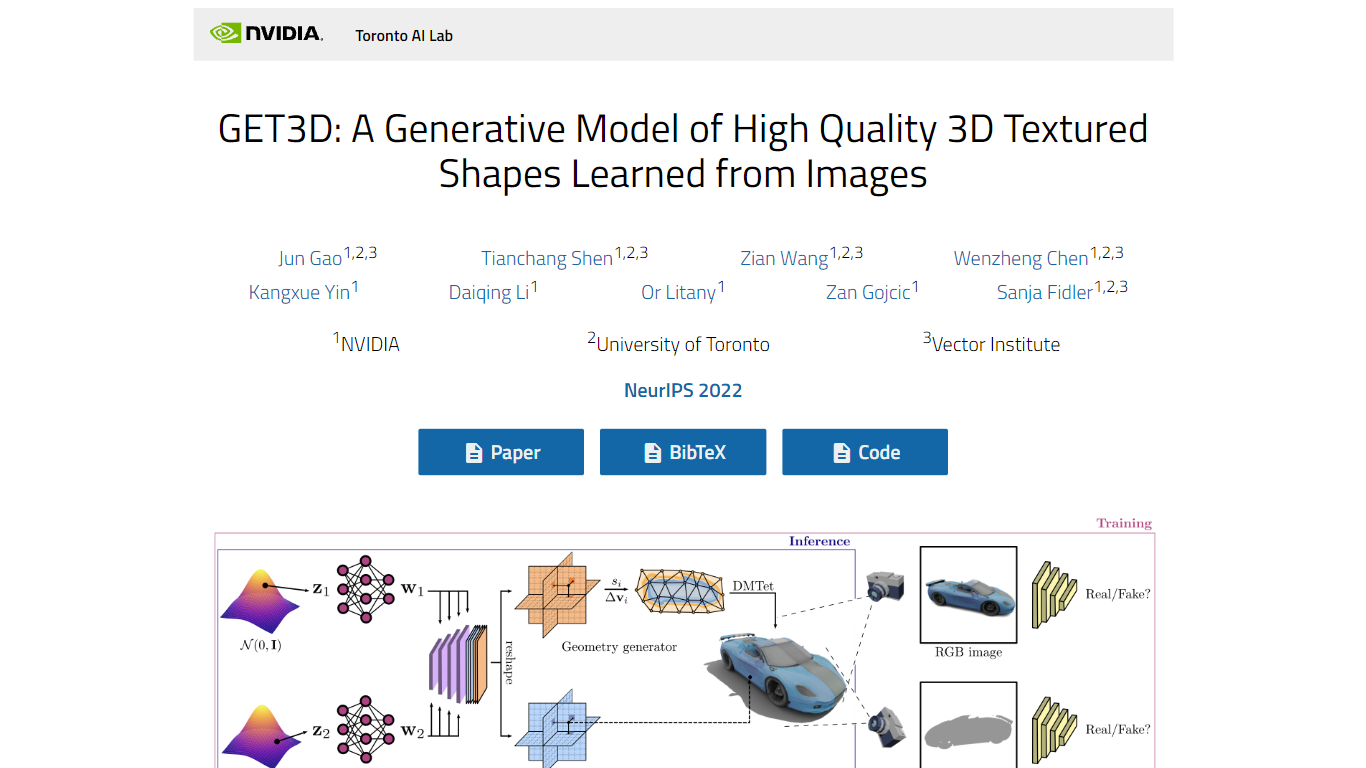1366x768 pixels.
Task: Open the Code button
Action: coord(864,451)
